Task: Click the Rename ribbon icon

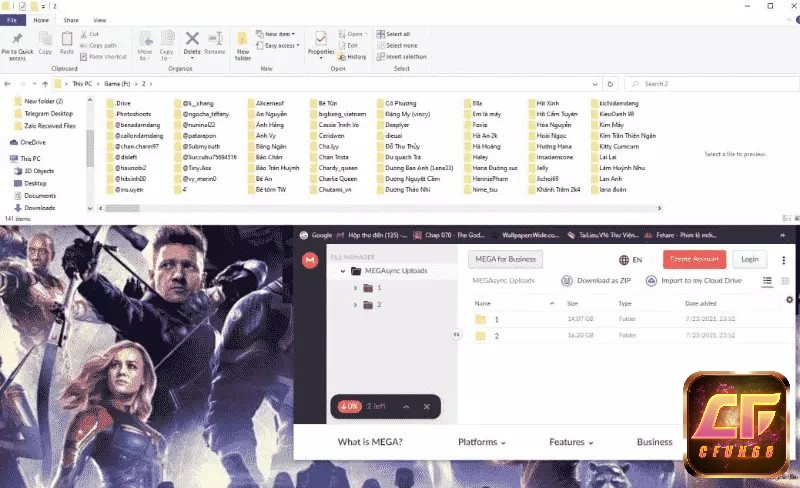Action: click(215, 39)
